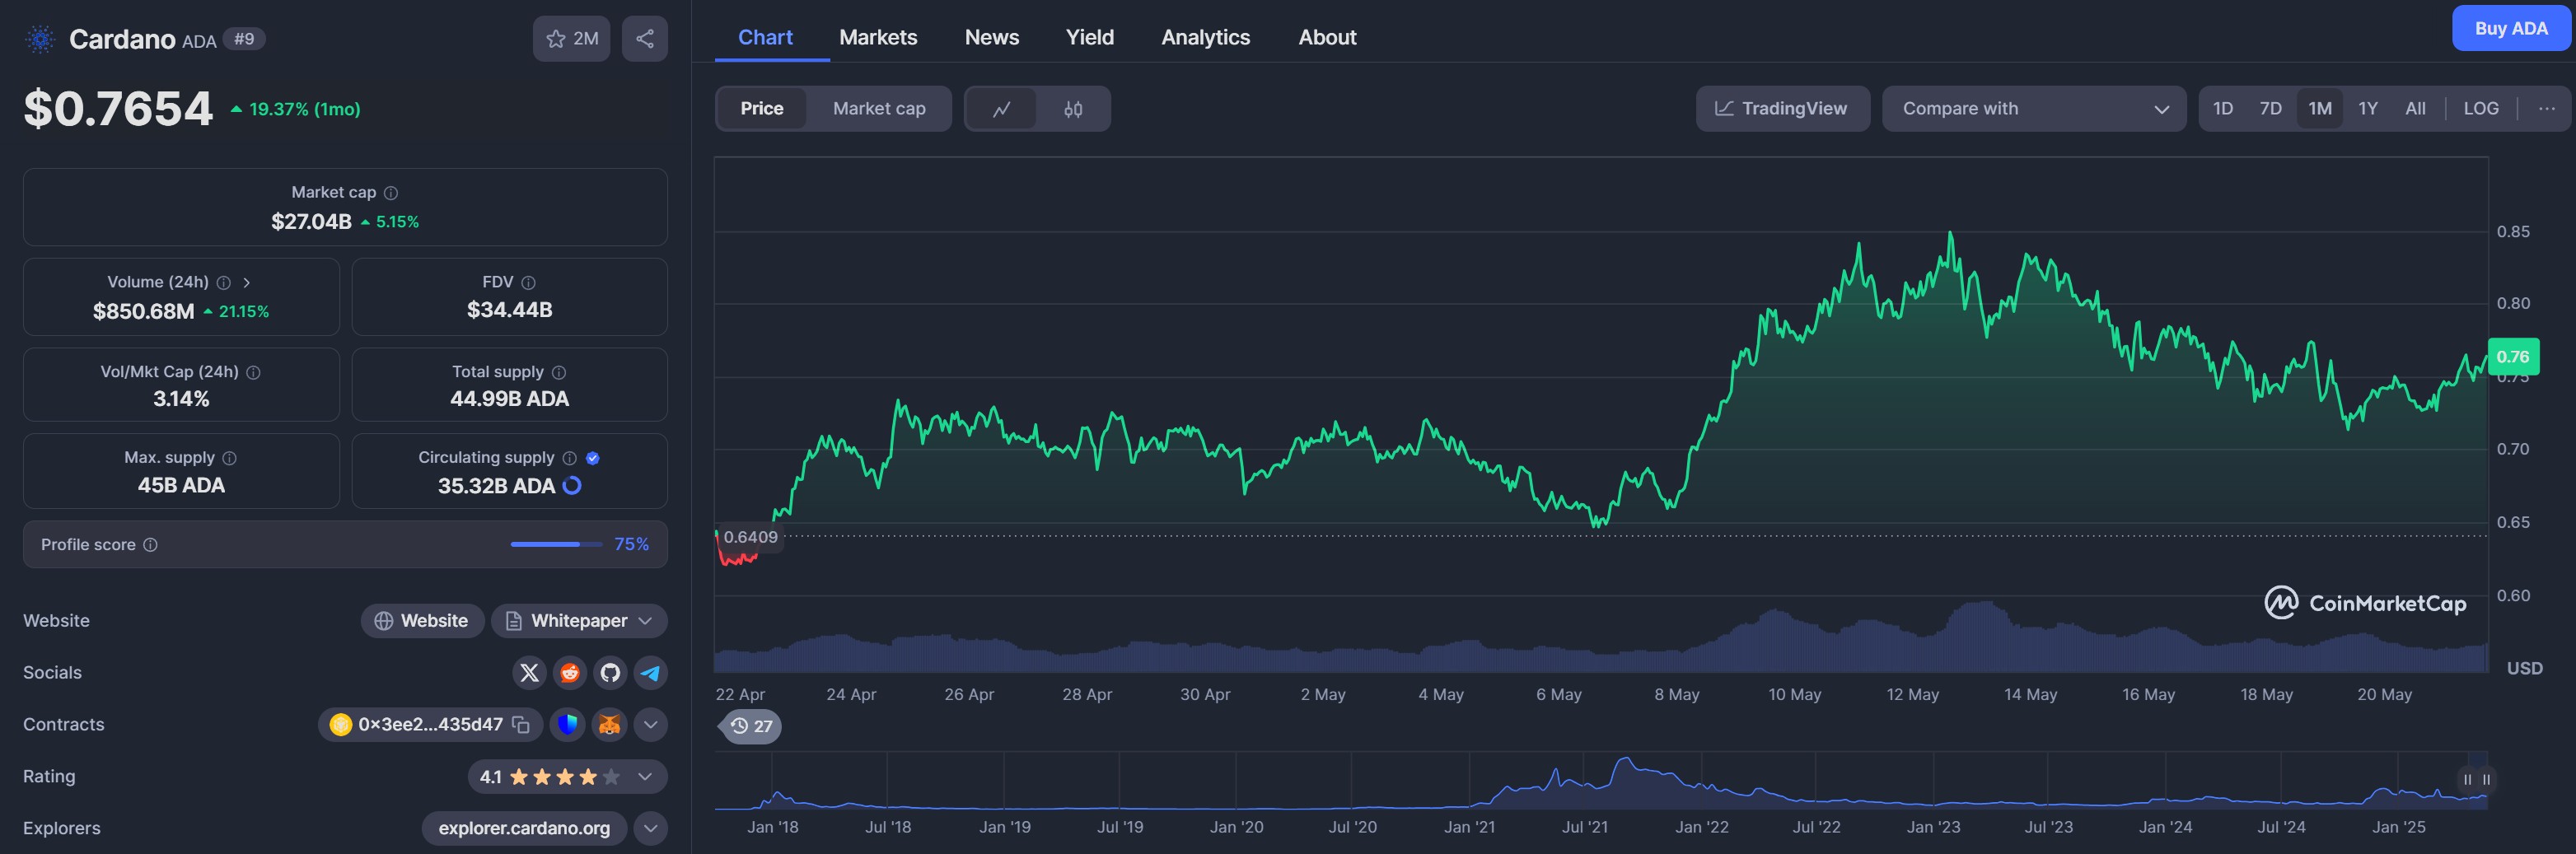This screenshot has height=854, width=2576.
Task: Click the 0.6409 starting price label
Action: pyautogui.click(x=751, y=537)
